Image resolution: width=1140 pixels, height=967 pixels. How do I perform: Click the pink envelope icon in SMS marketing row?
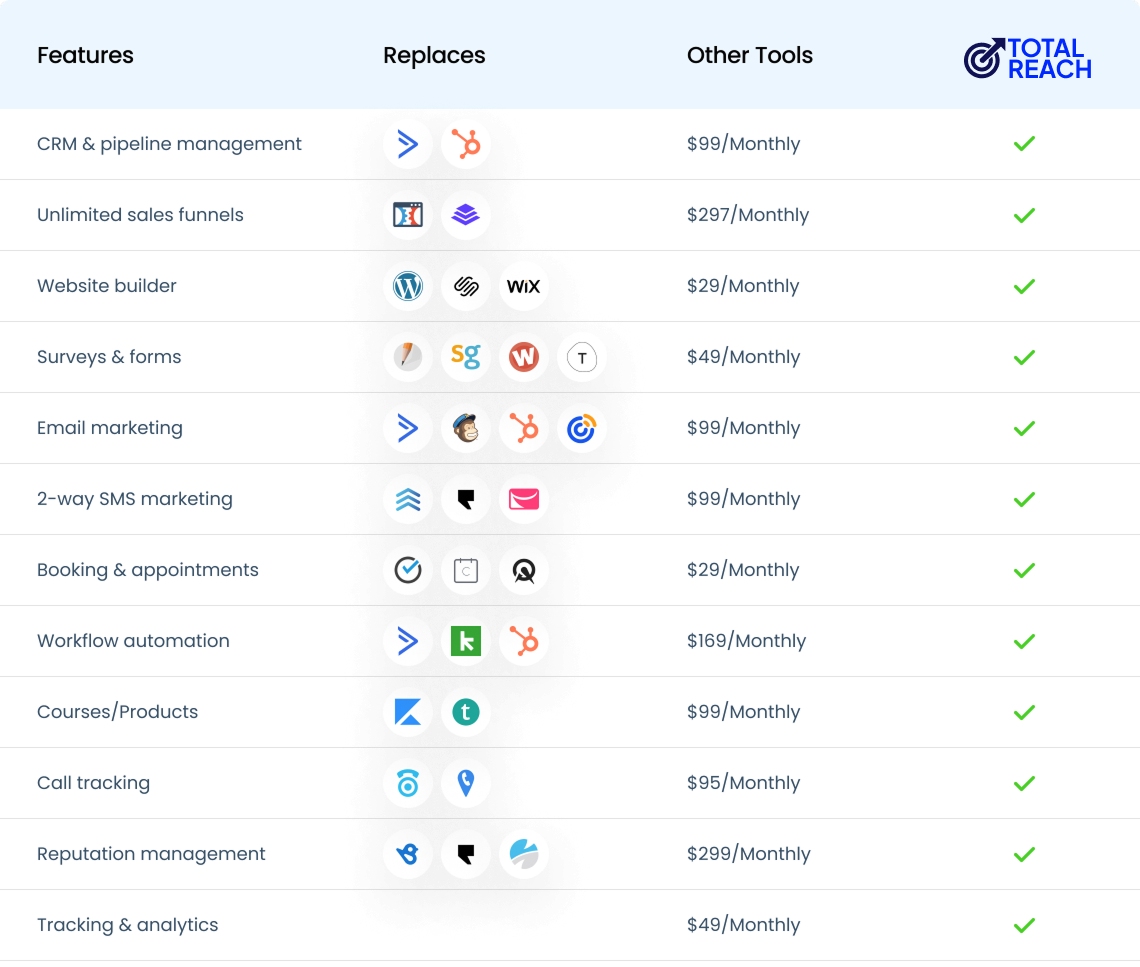point(523,500)
